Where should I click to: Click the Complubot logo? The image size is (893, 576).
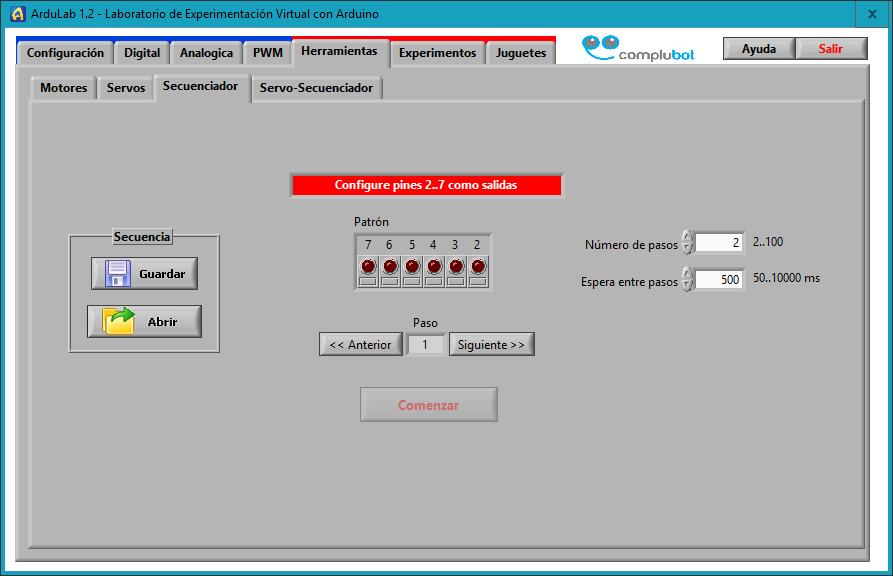(638, 50)
